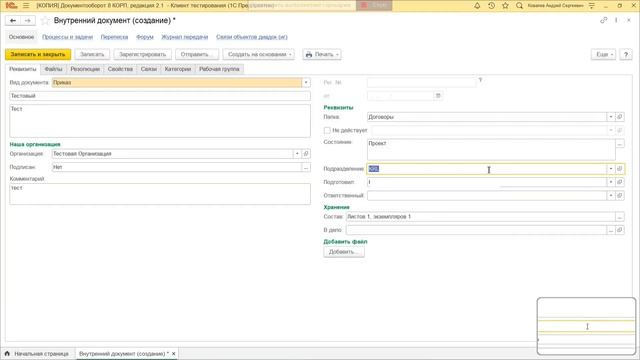Click Записать button
Screen dimensions: 640x360
(92, 54)
